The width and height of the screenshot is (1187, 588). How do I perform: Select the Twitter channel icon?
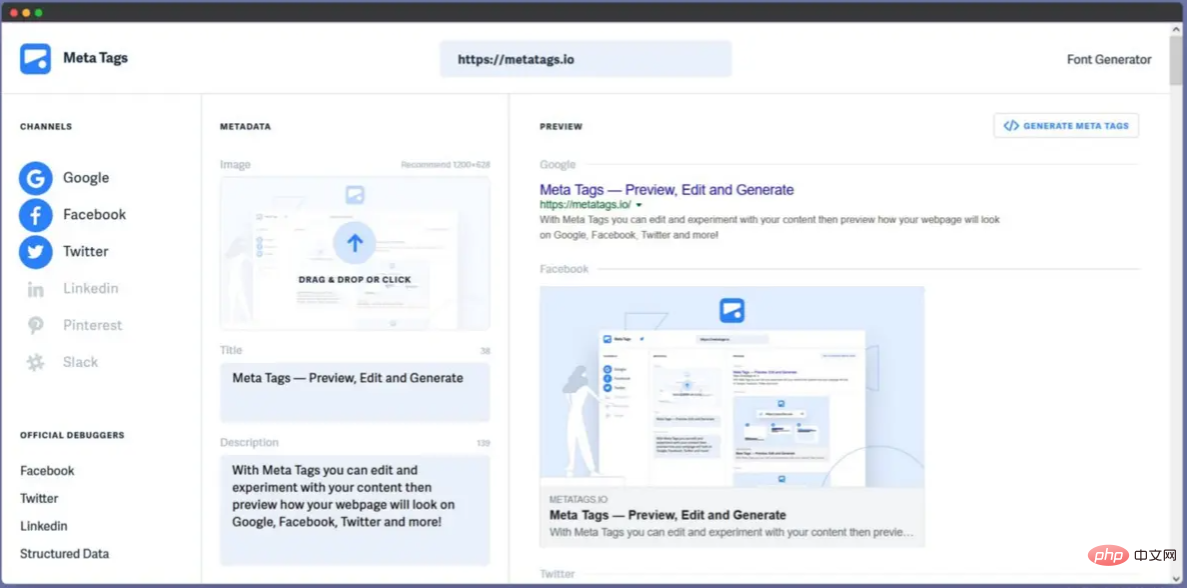[36, 252]
